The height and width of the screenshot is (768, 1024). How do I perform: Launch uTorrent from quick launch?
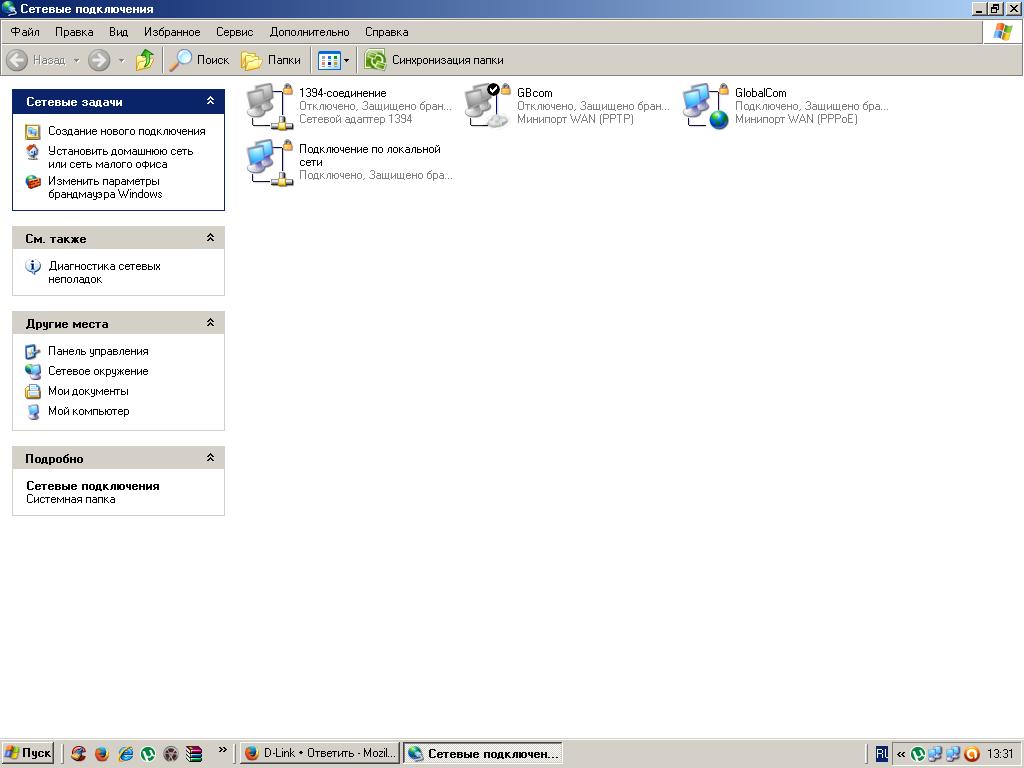[148, 754]
